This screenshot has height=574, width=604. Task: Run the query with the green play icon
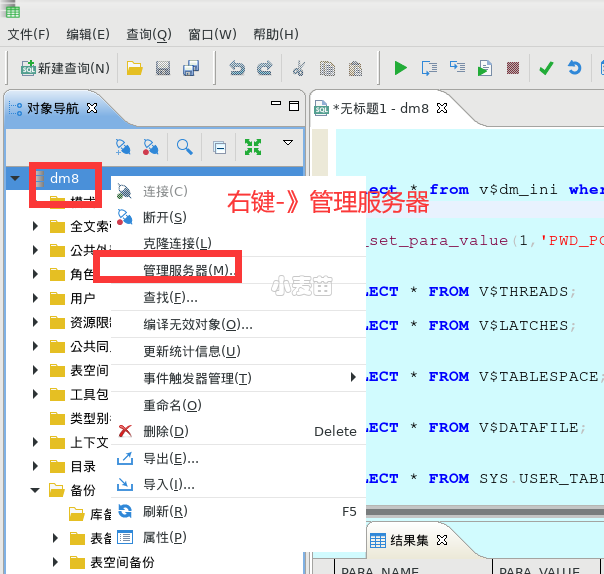tap(400, 68)
